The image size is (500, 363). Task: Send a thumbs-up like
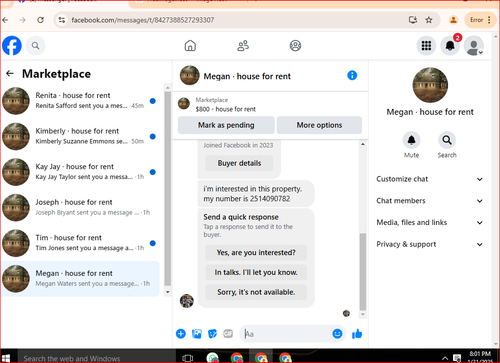(x=357, y=334)
